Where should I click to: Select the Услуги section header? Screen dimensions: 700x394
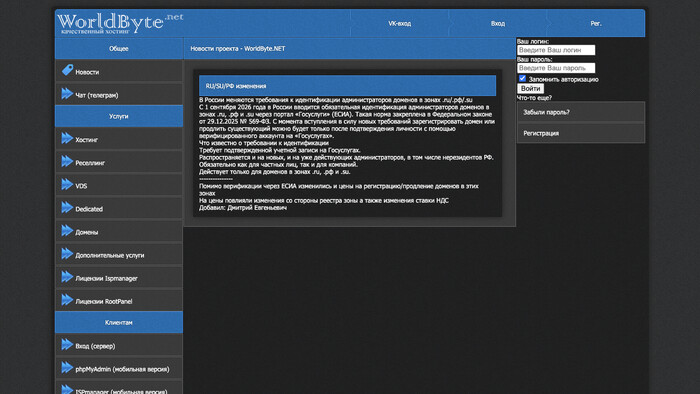coord(119,116)
